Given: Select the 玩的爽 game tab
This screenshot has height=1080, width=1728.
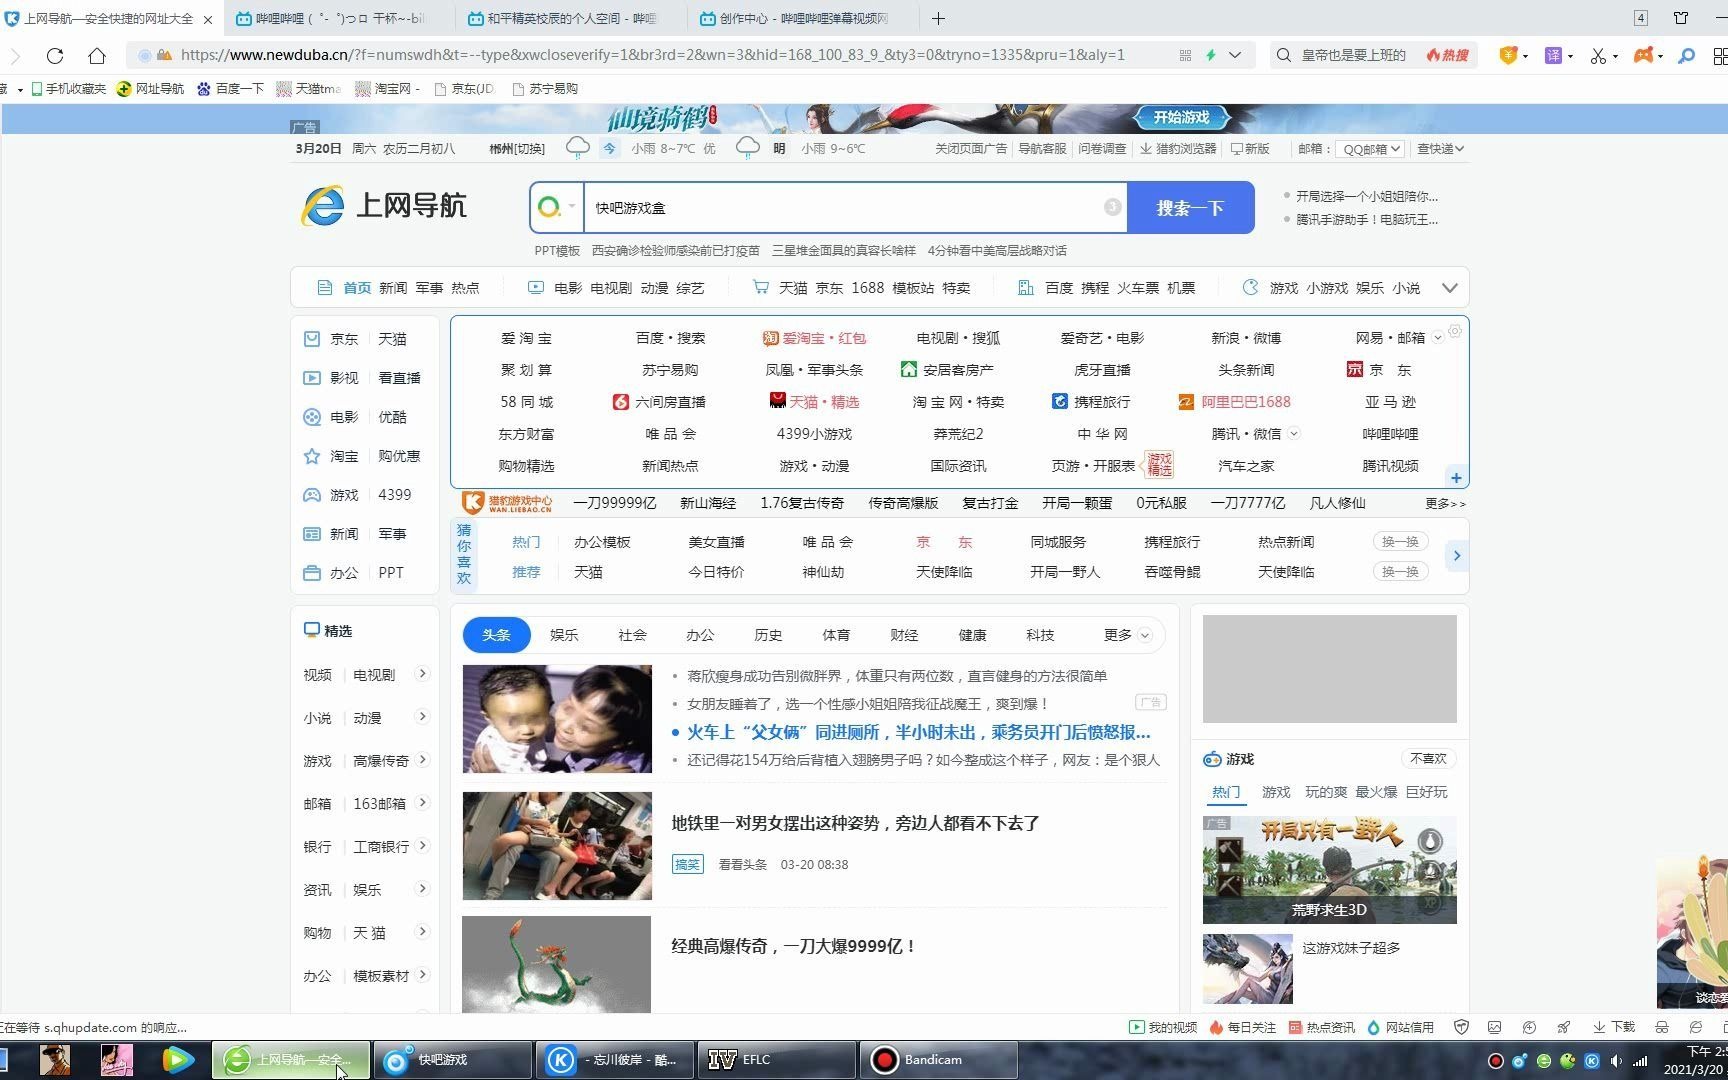Looking at the screenshot, I should (1326, 792).
